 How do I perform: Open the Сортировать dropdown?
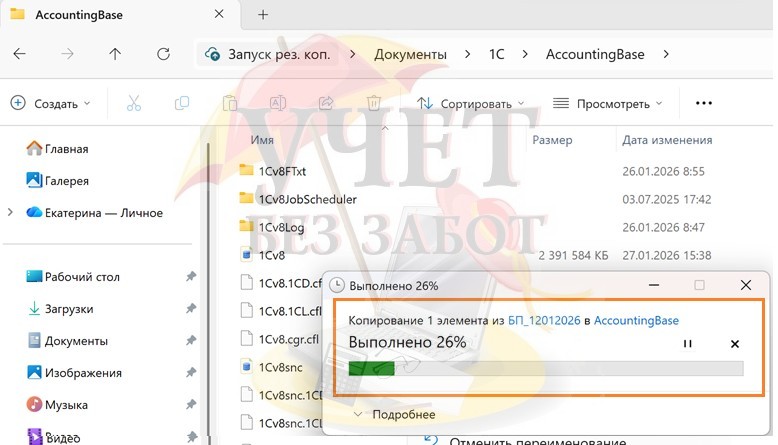tap(470, 104)
